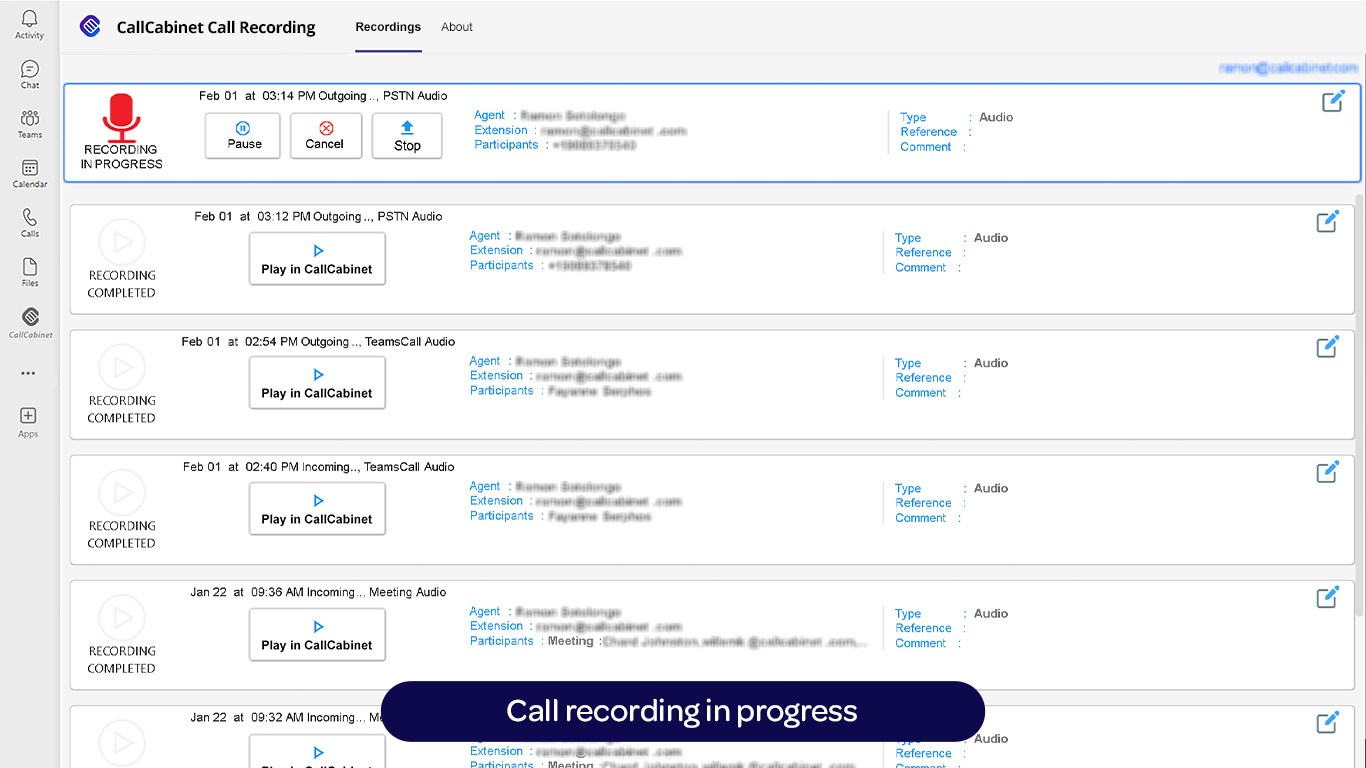Click completed play icon for 02:40 PM

(x=122, y=492)
